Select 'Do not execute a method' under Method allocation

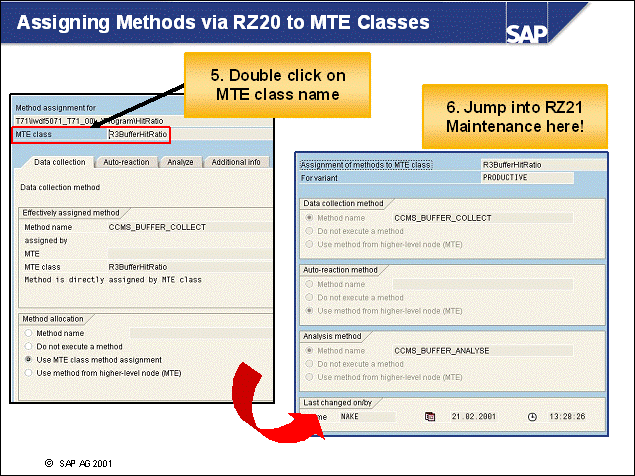pyautogui.click(x=29, y=346)
